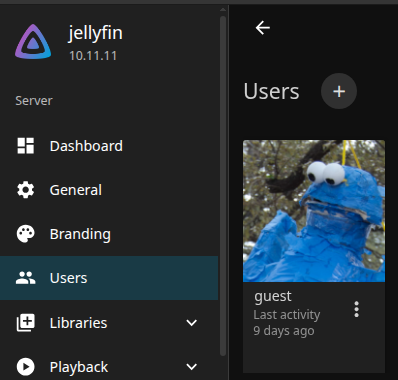Click the jellyfin server name text

95,33
